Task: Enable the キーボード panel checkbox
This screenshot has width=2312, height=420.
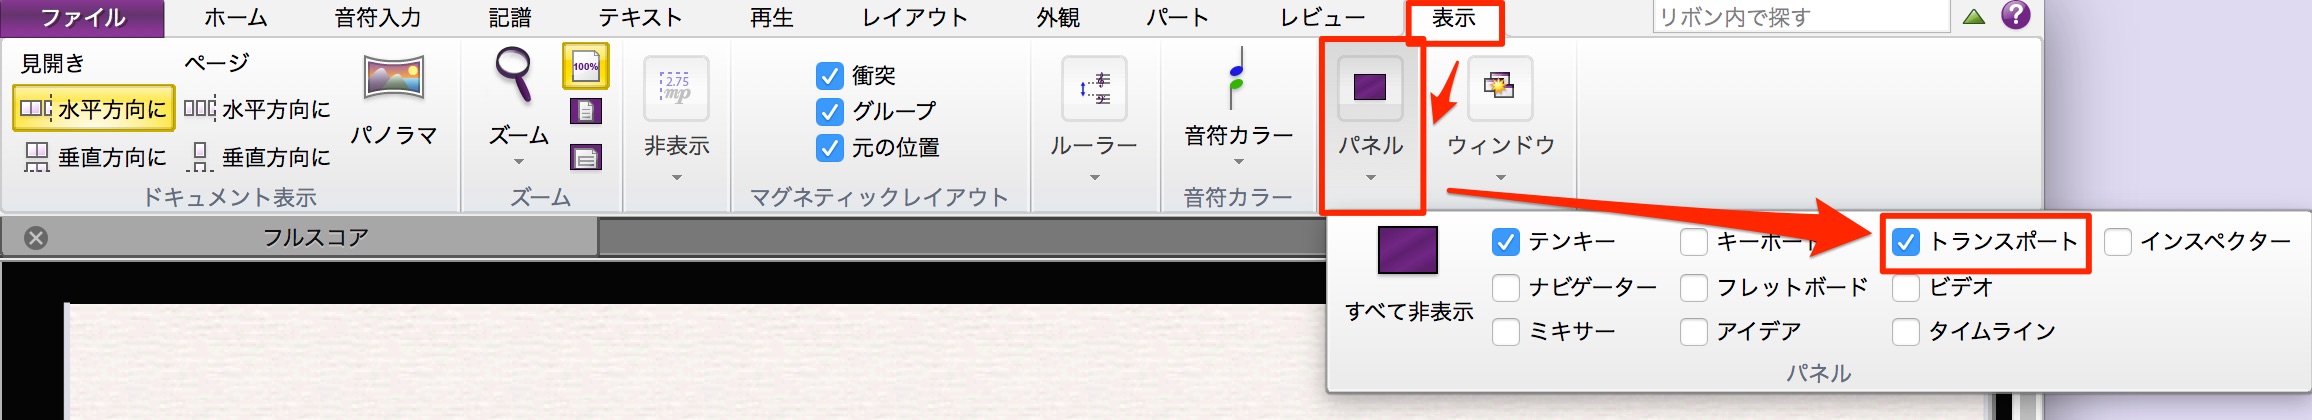Action: pyautogui.click(x=1693, y=242)
